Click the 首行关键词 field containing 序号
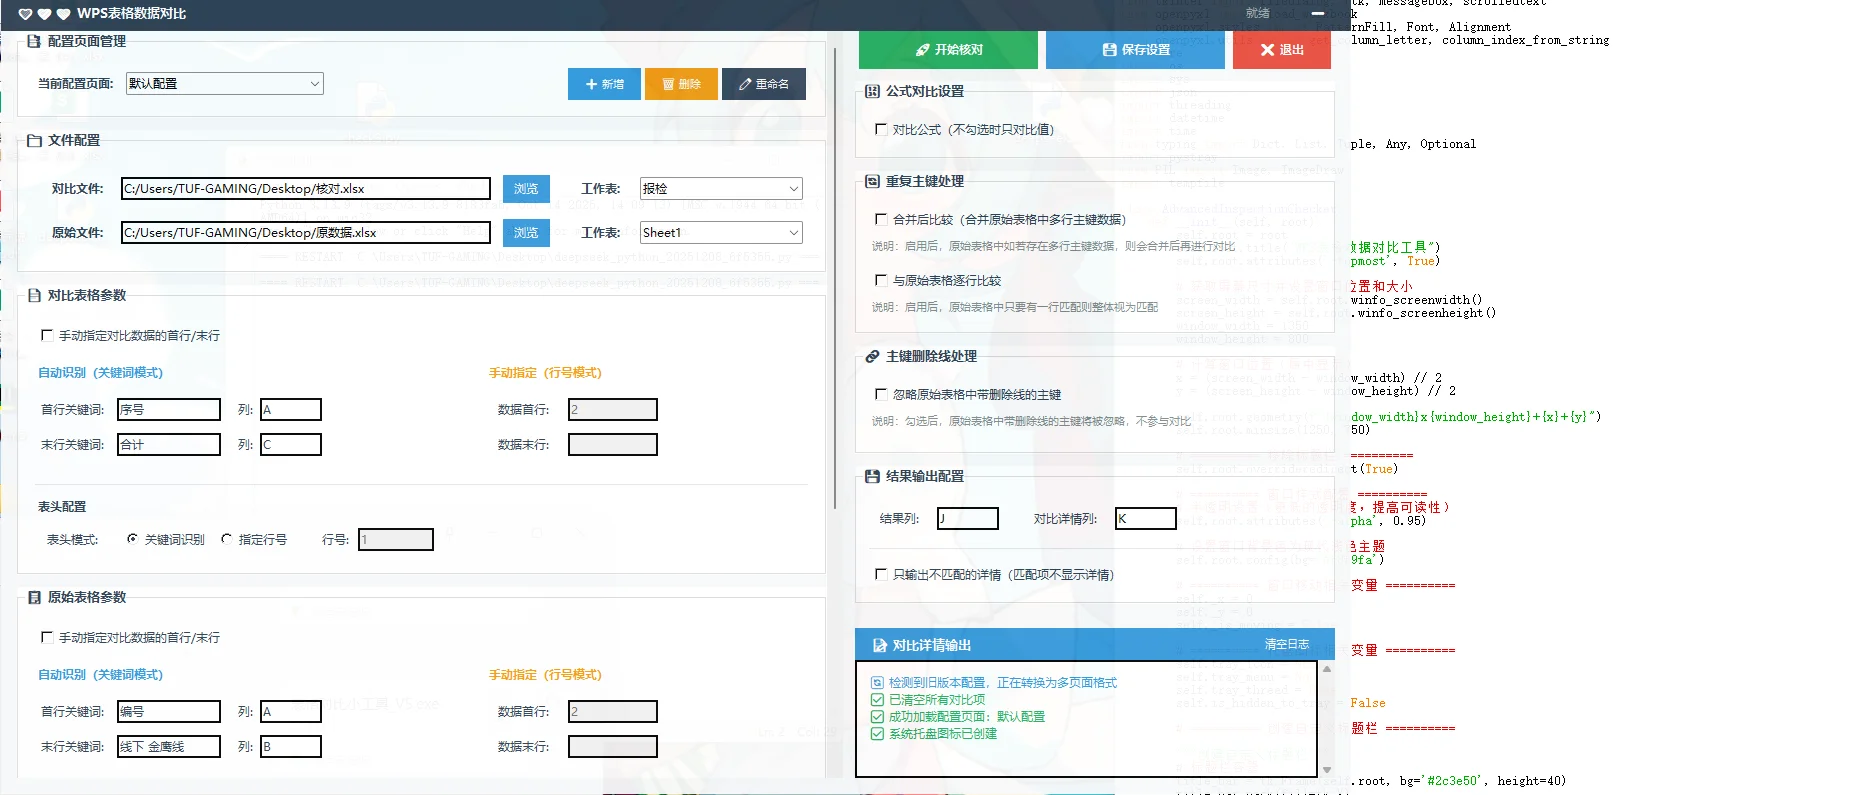This screenshot has width=1850, height=795. [x=168, y=410]
